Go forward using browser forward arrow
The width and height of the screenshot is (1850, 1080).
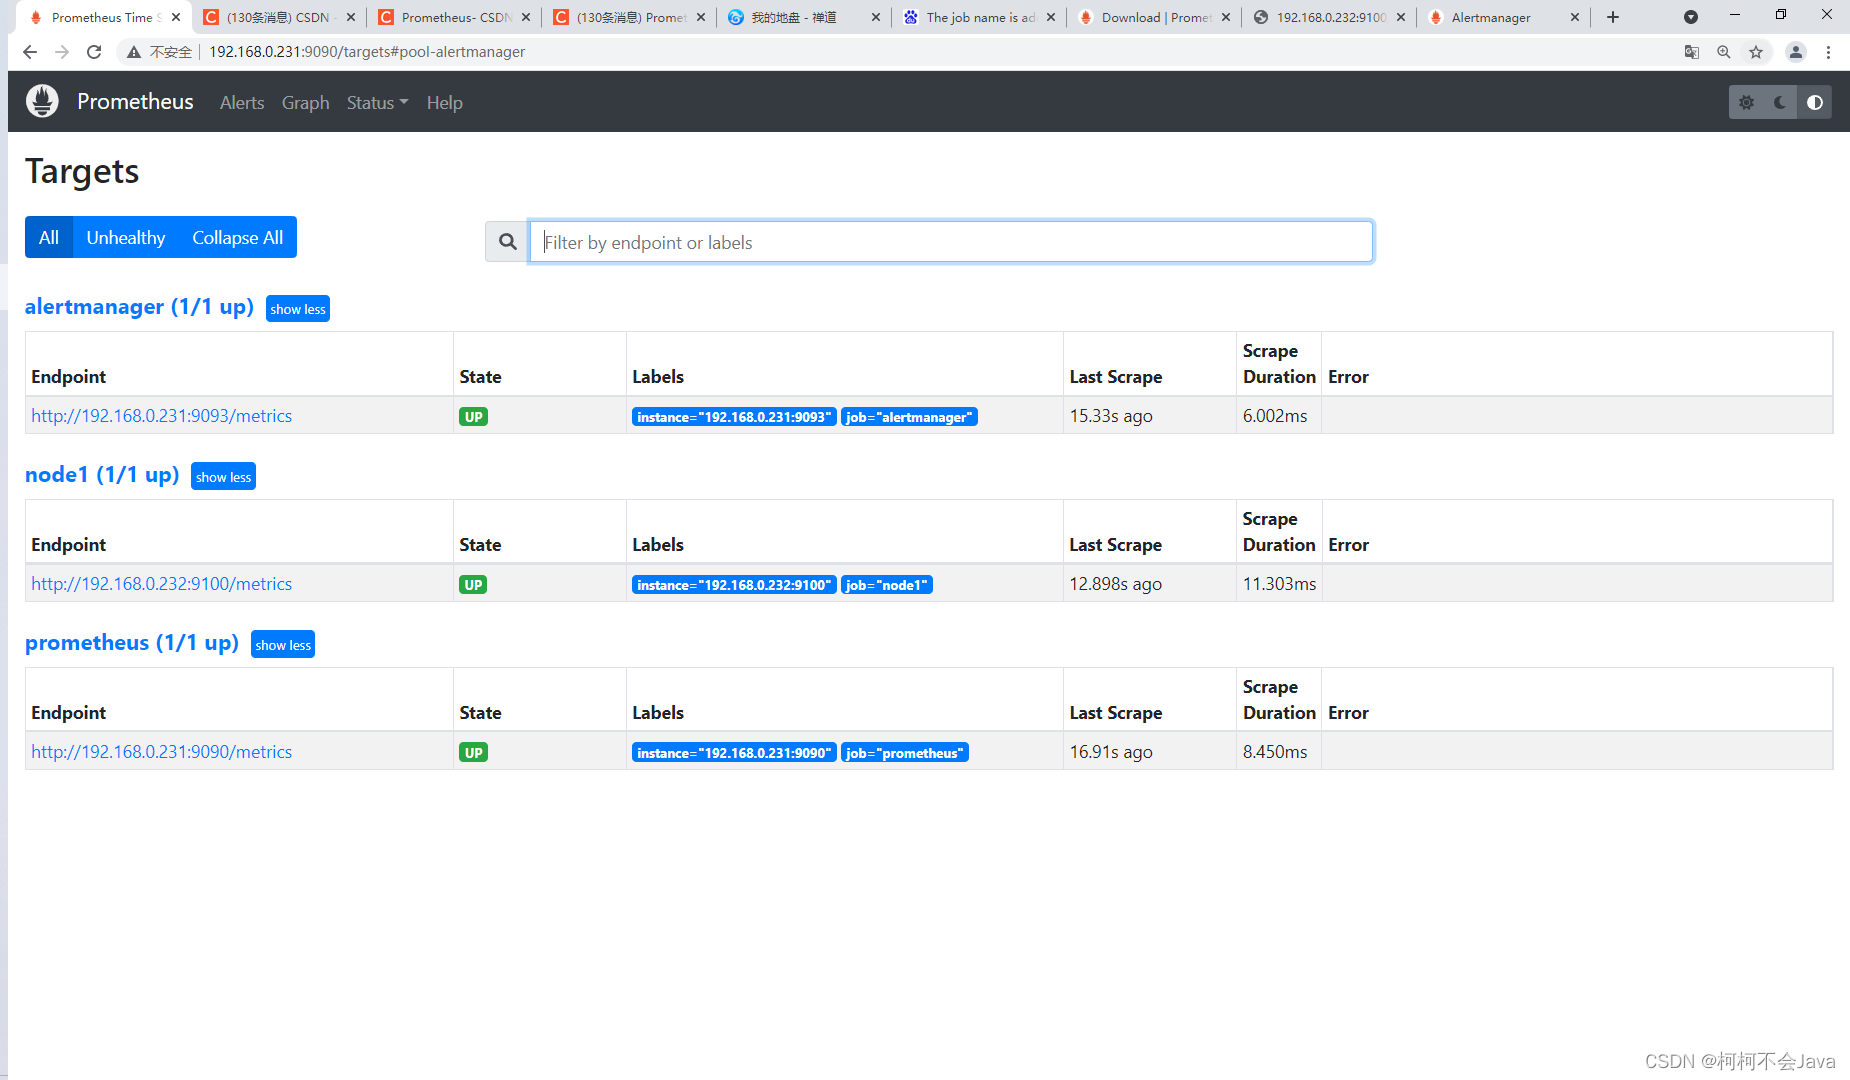(x=62, y=52)
